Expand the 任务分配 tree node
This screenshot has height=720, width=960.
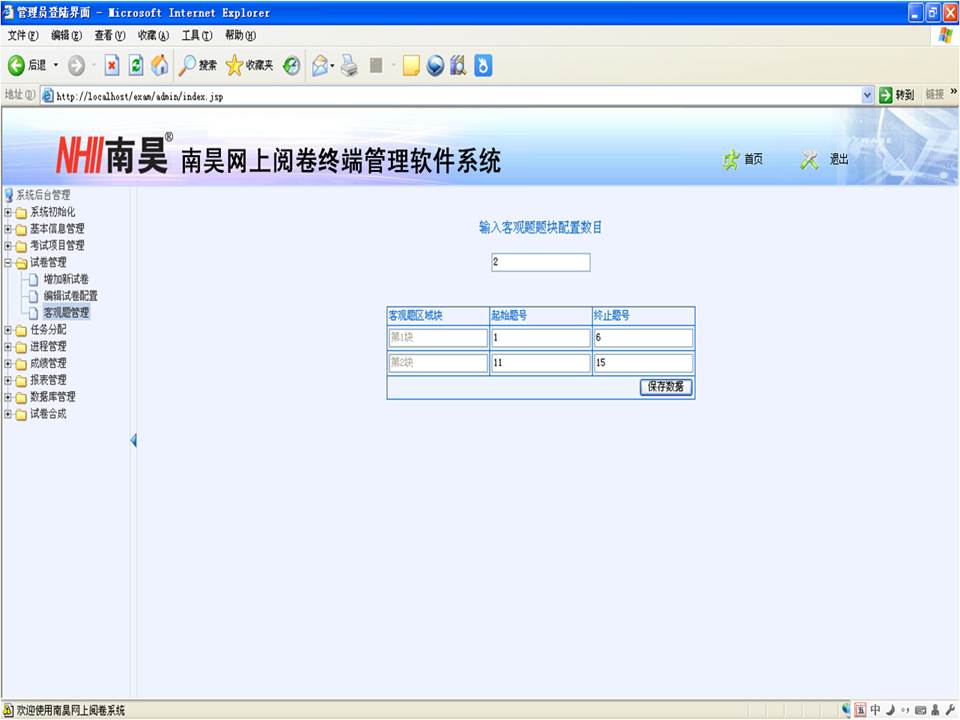pyautogui.click(x=8, y=330)
